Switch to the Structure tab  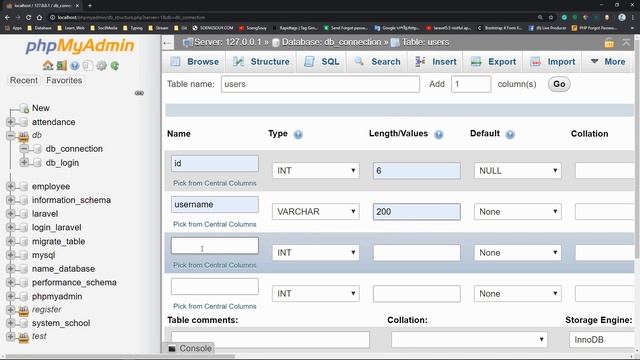click(x=261, y=62)
